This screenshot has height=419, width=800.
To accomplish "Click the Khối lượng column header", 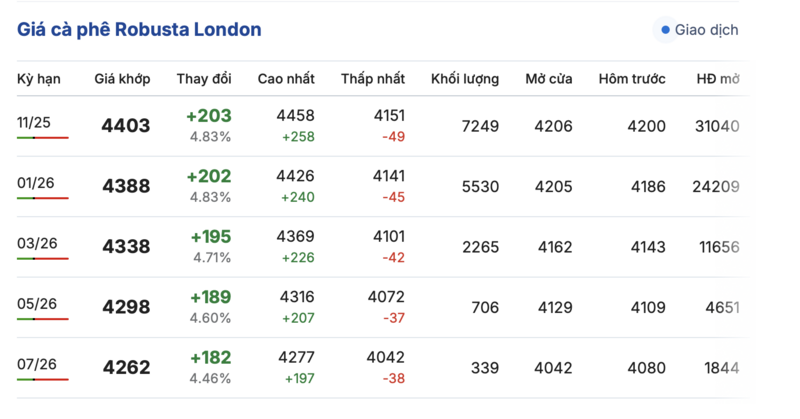I will (x=465, y=79).
